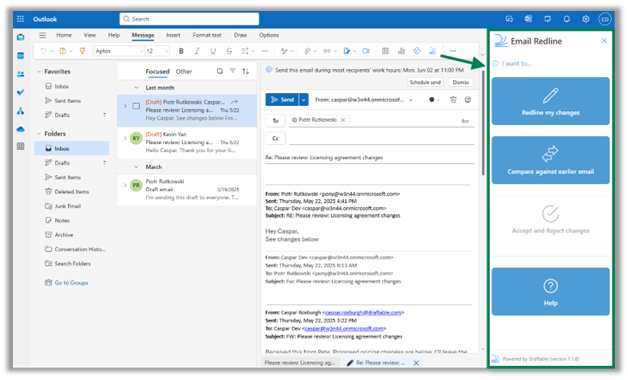The image size is (628, 380).
Task: Click the Cc recipients field
Action: click(x=381, y=138)
